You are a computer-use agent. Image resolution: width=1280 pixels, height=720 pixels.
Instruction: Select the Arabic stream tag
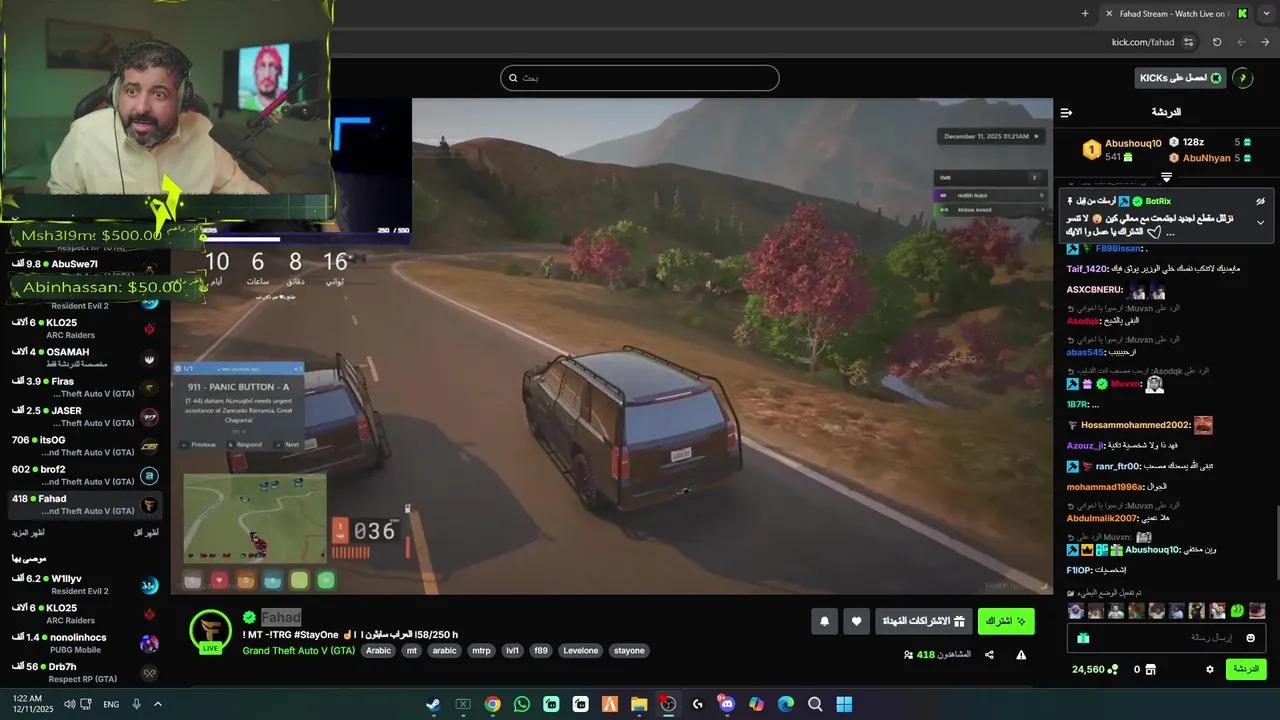pos(379,650)
